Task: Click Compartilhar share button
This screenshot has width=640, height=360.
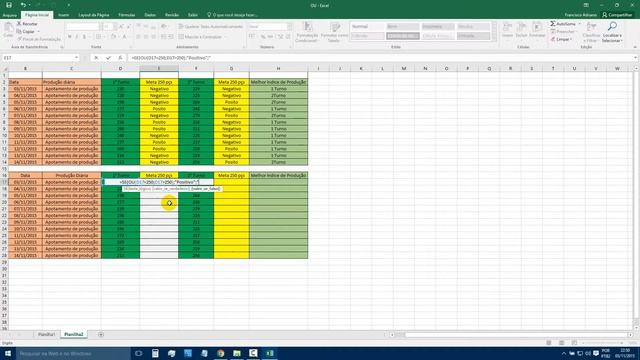Action: [617, 15]
